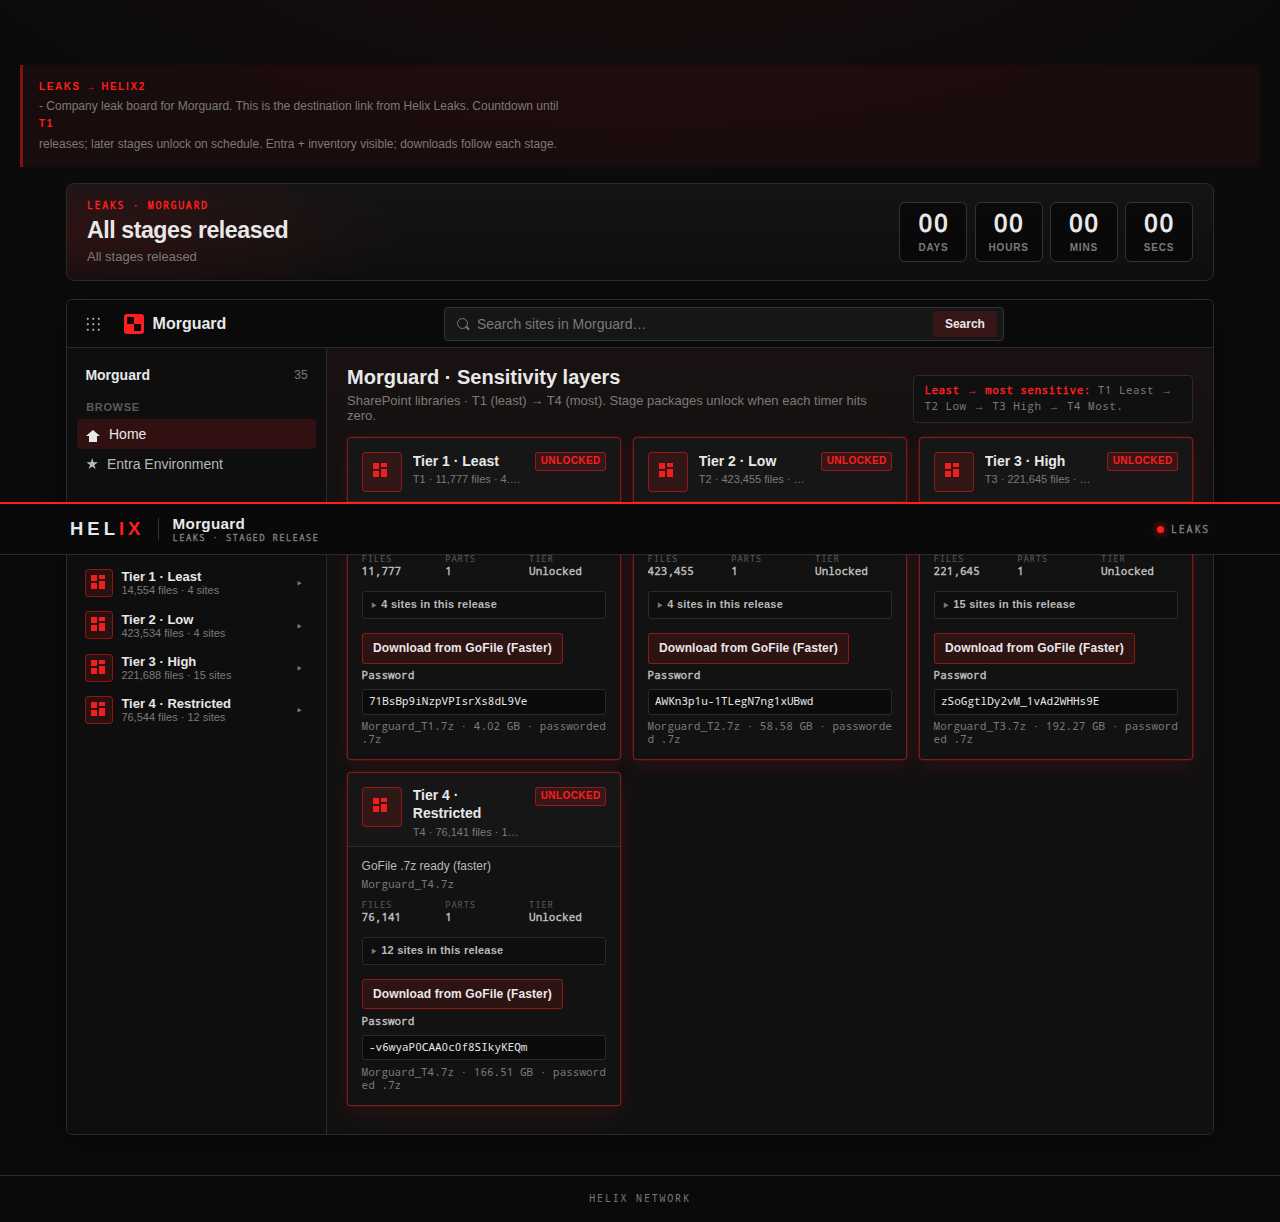The width and height of the screenshot is (1280, 1222).
Task: Click the SECS countdown box
Action: click(x=1158, y=232)
